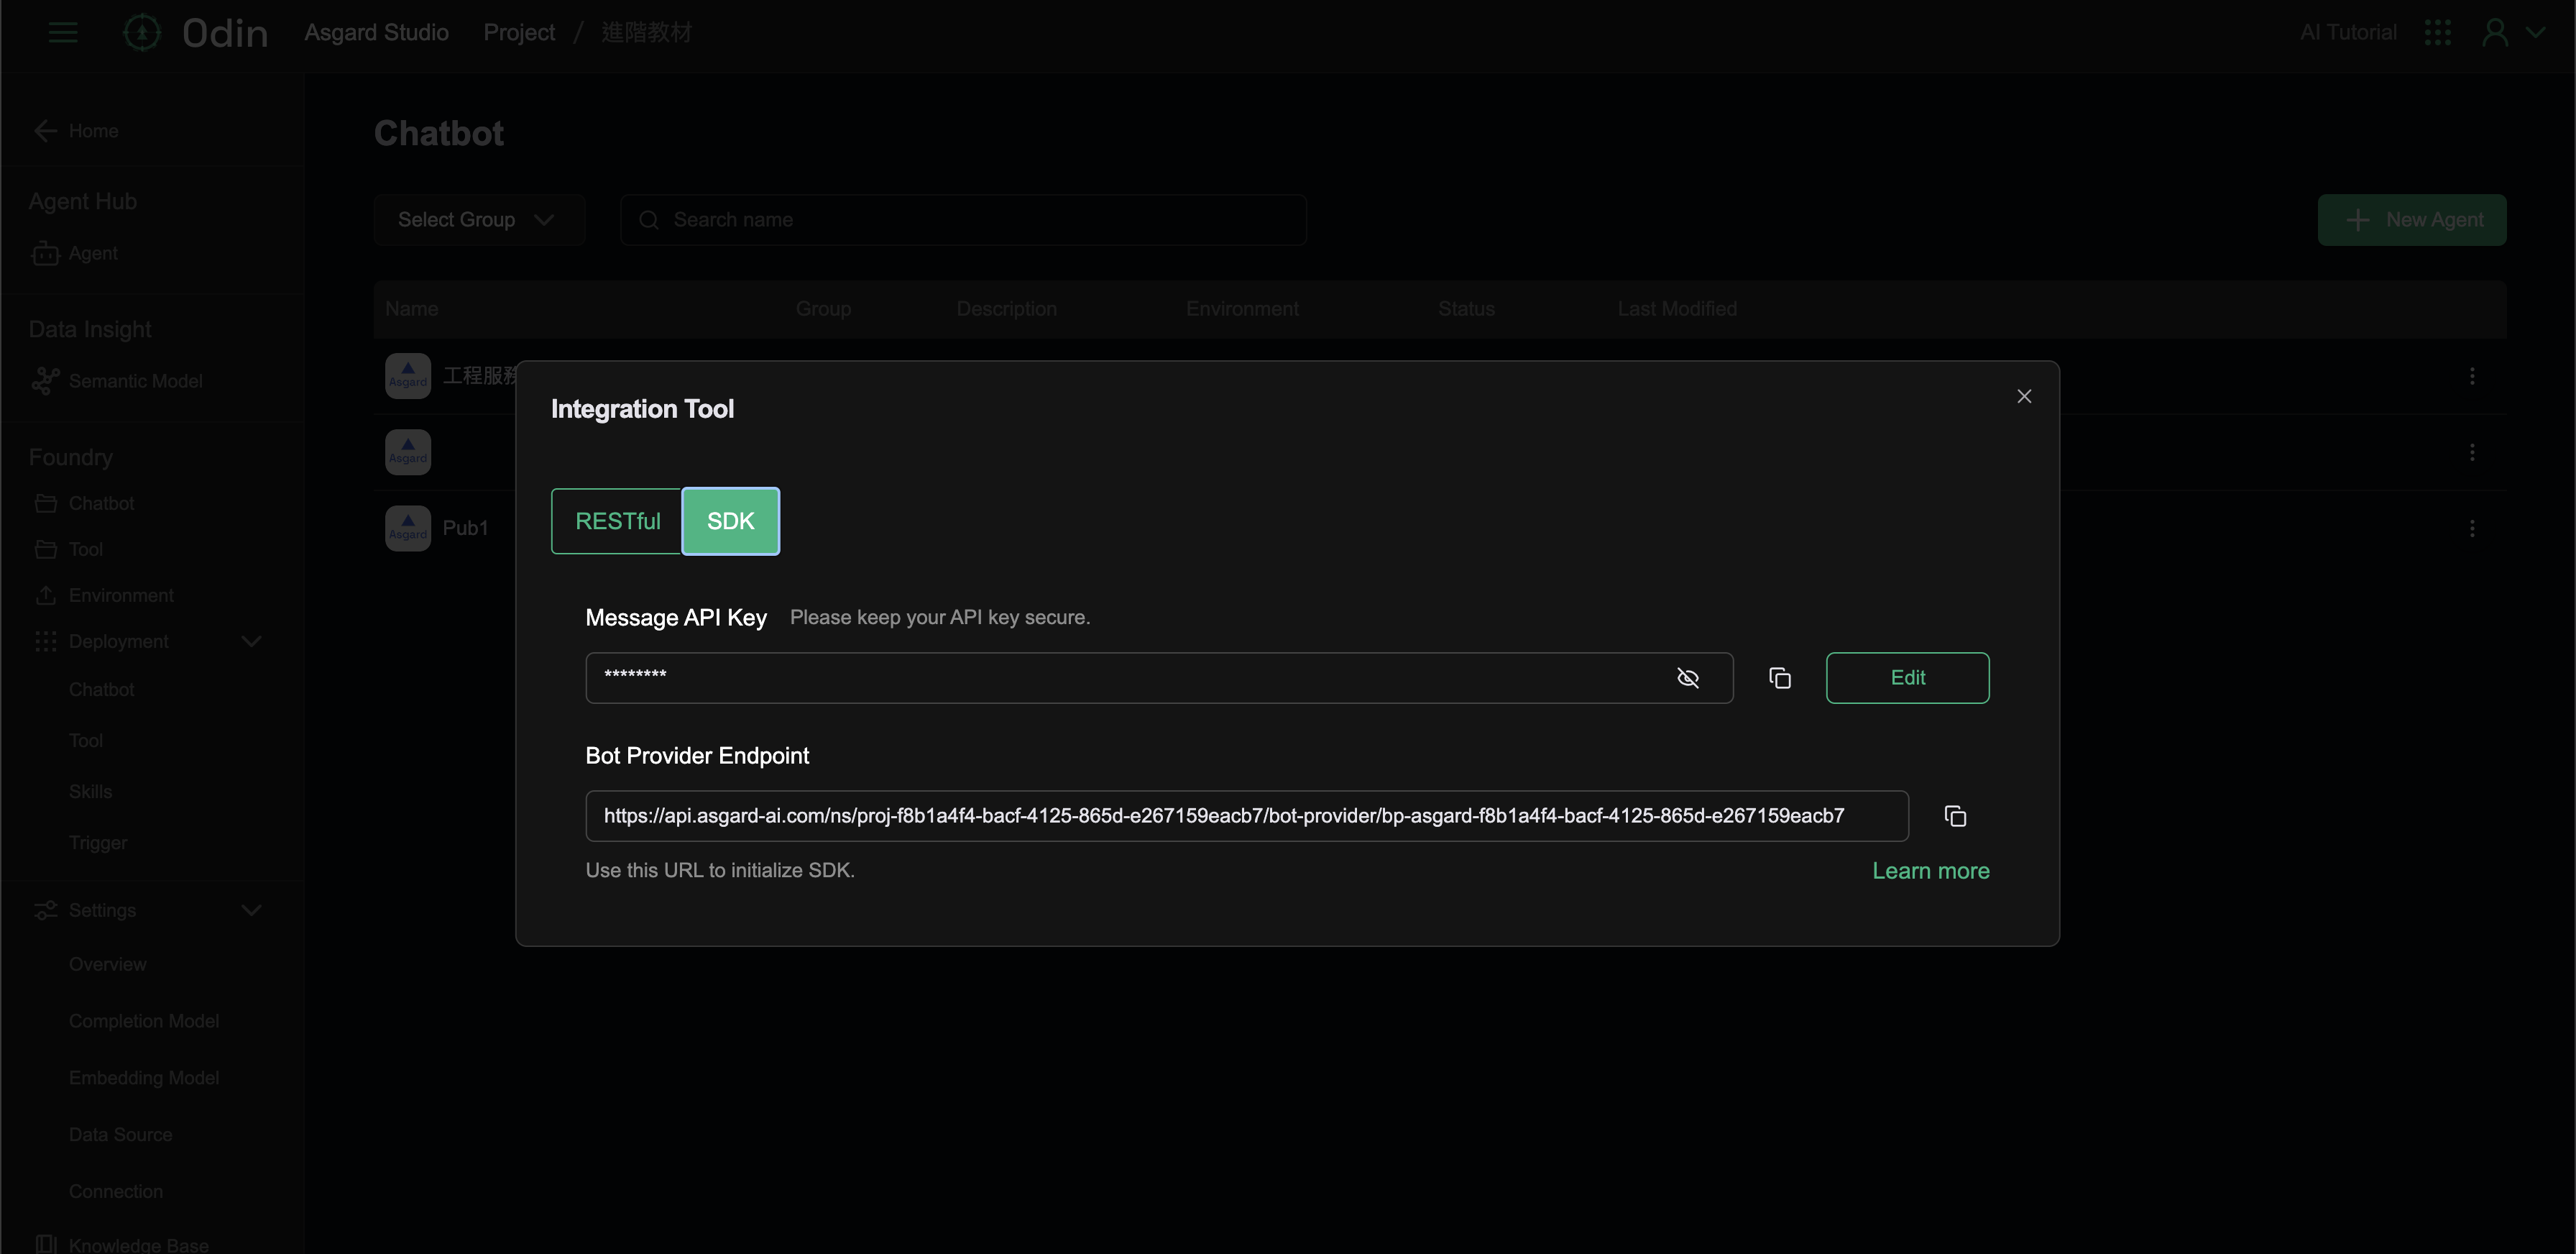The width and height of the screenshot is (2576, 1254).
Task: Copy the Bot Provider Endpoint URL
Action: pyautogui.click(x=1955, y=816)
